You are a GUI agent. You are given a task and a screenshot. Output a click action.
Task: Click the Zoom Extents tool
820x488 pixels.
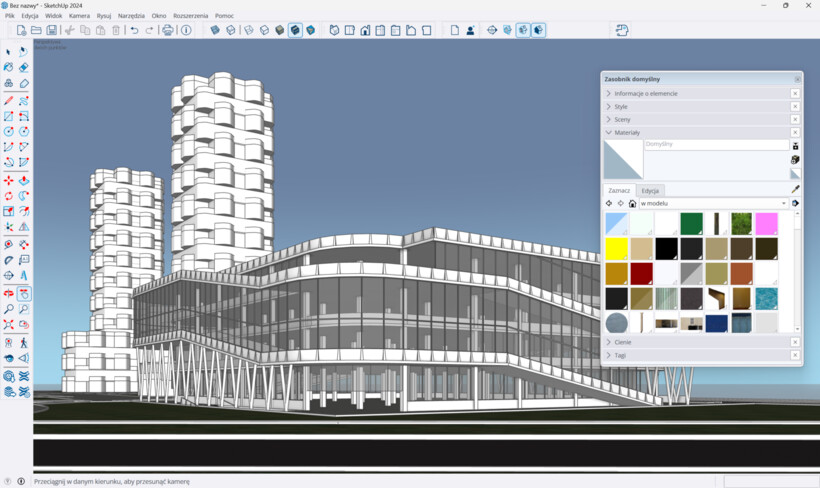8,324
